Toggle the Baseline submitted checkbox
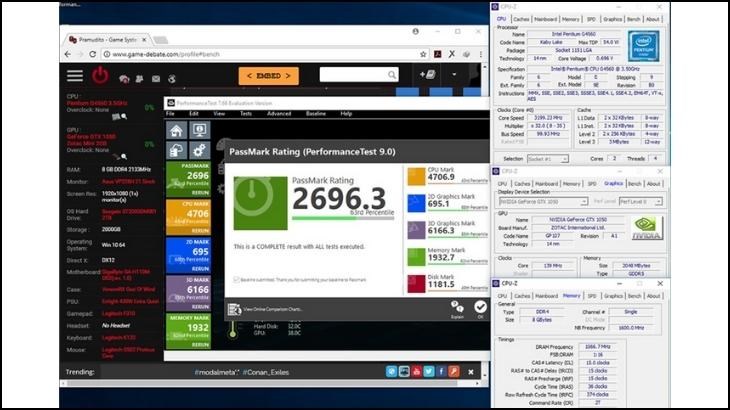 pos(236,279)
